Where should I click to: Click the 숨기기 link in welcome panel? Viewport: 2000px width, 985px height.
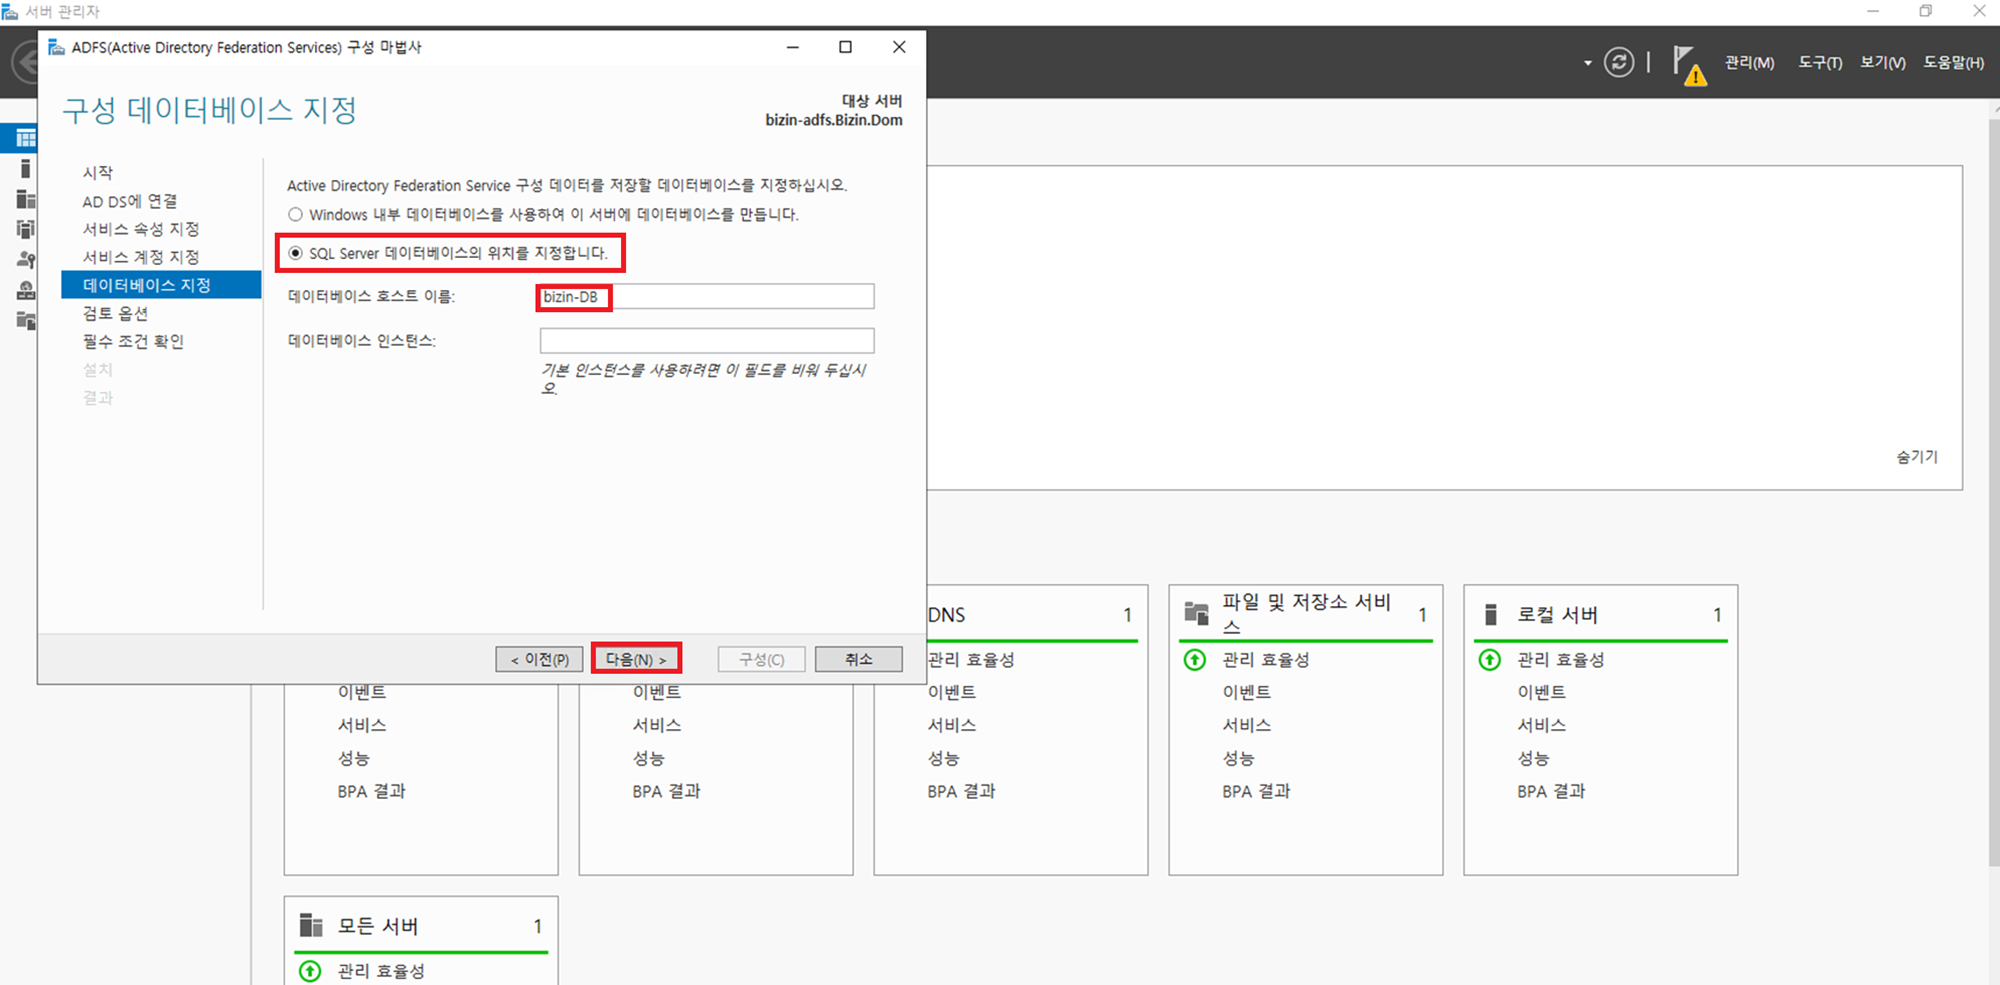click(1917, 457)
